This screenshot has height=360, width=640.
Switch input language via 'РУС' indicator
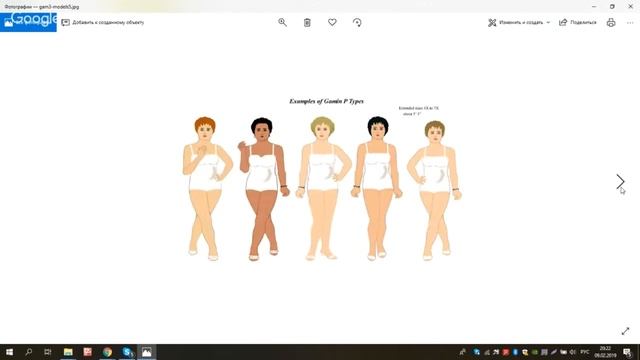pyautogui.click(x=584, y=352)
